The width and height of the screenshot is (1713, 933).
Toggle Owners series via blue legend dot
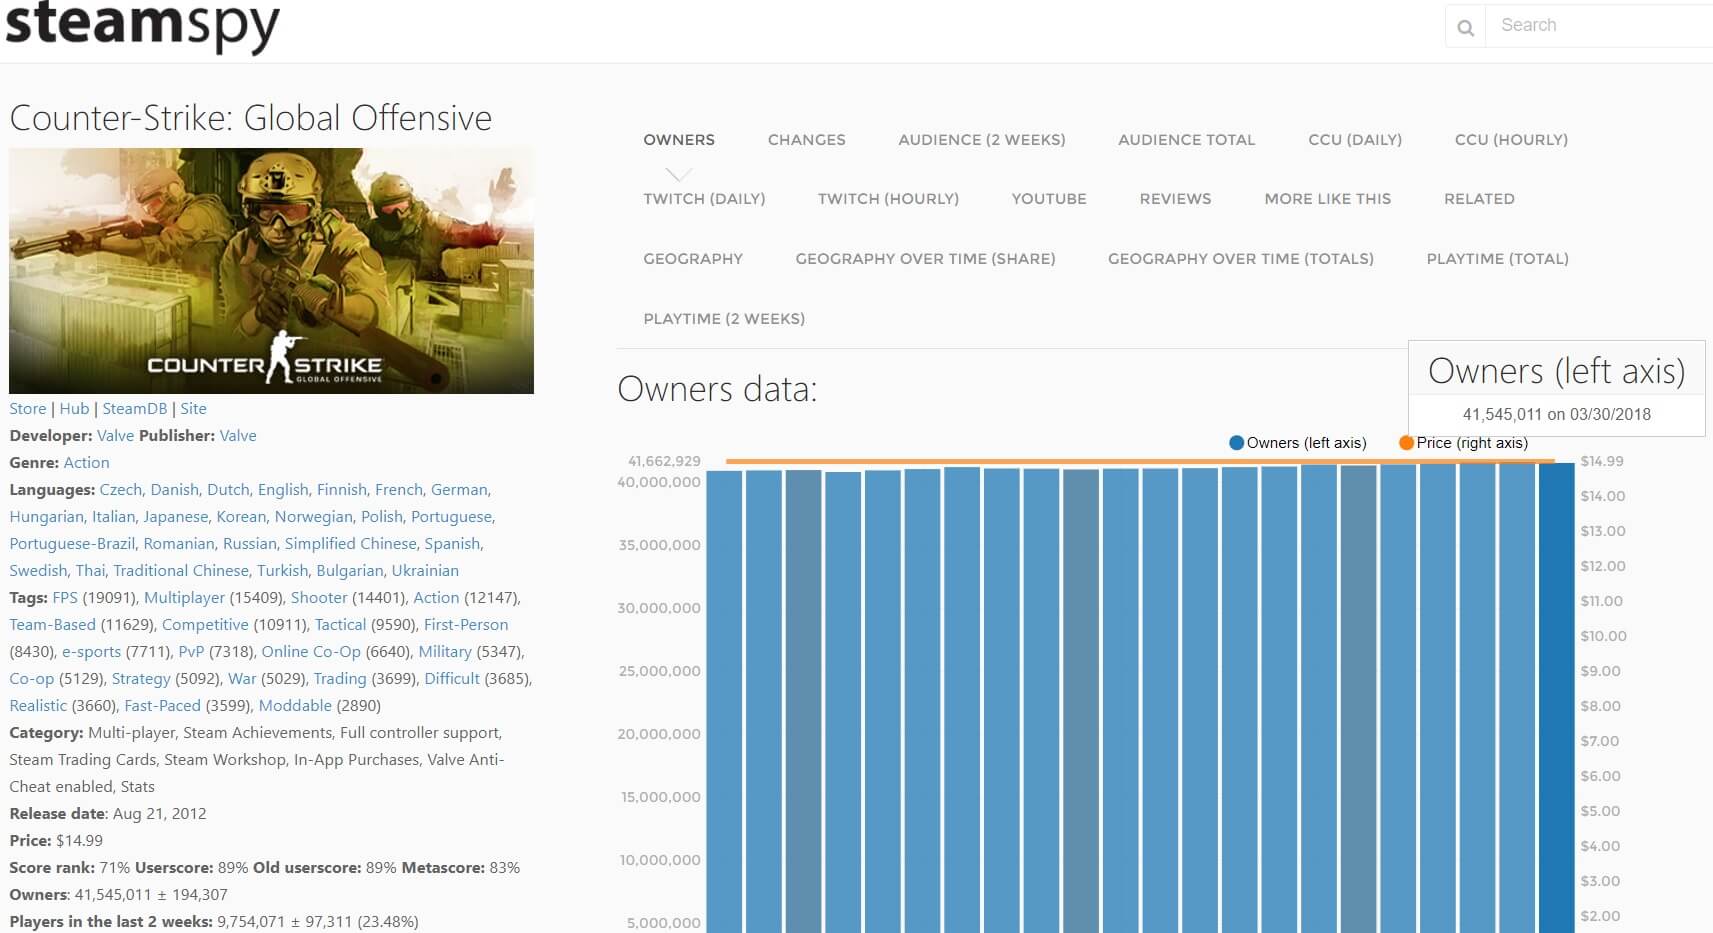(x=1236, y=443)
